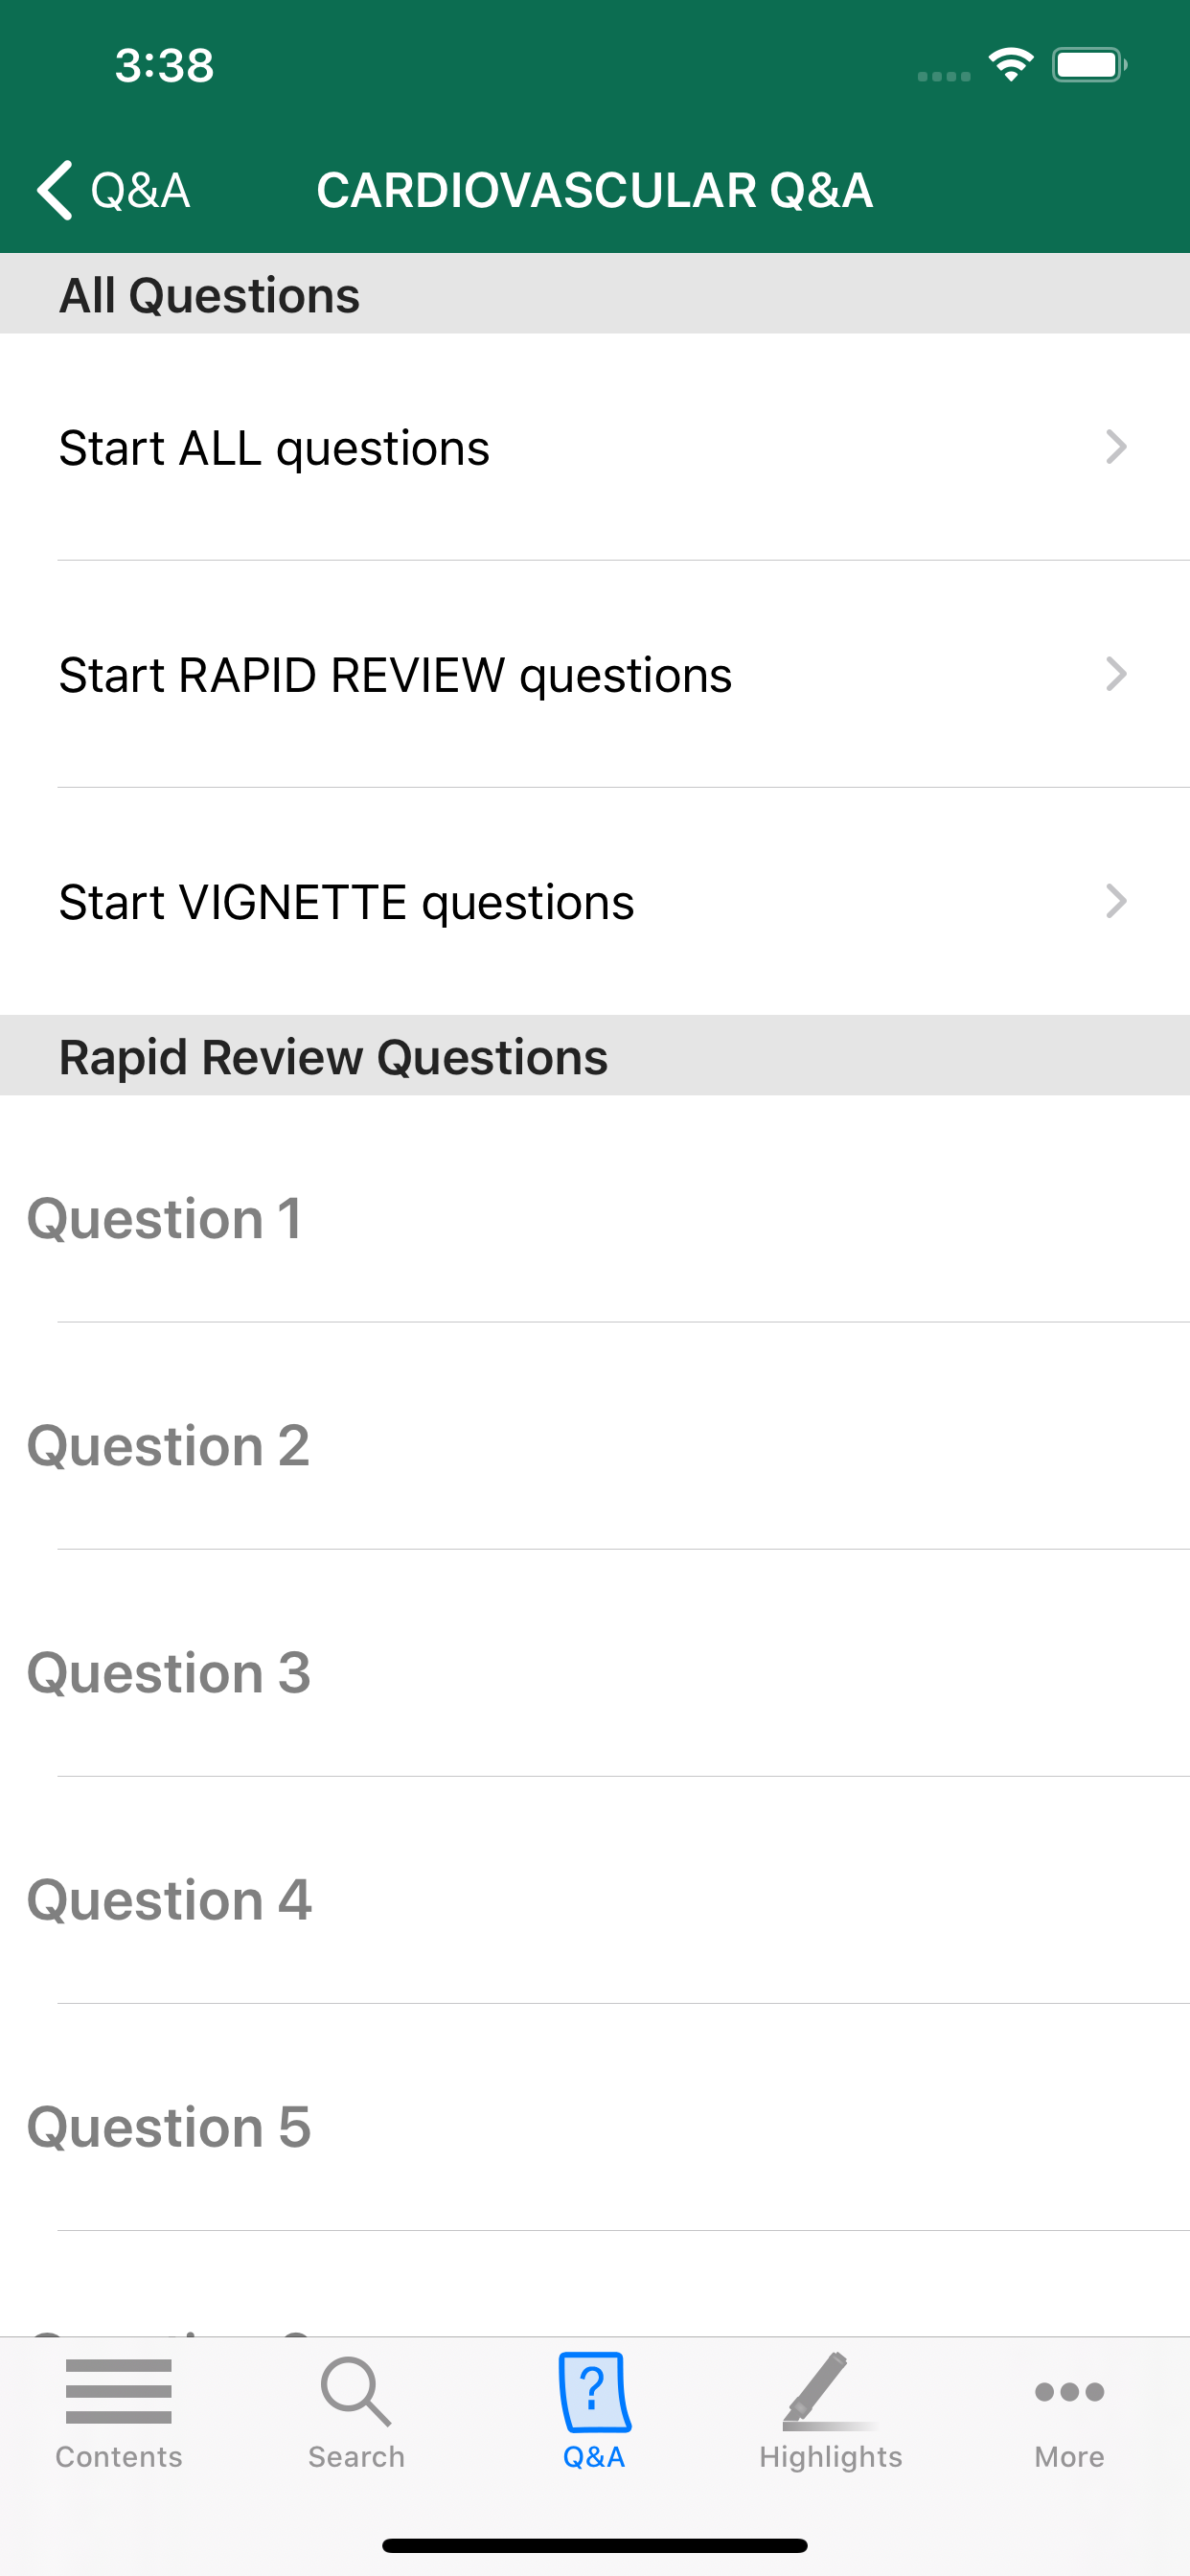Tap the Wi-Fi status icon
This screenshot has width=1190, height=2576.
pos(1011,66)
